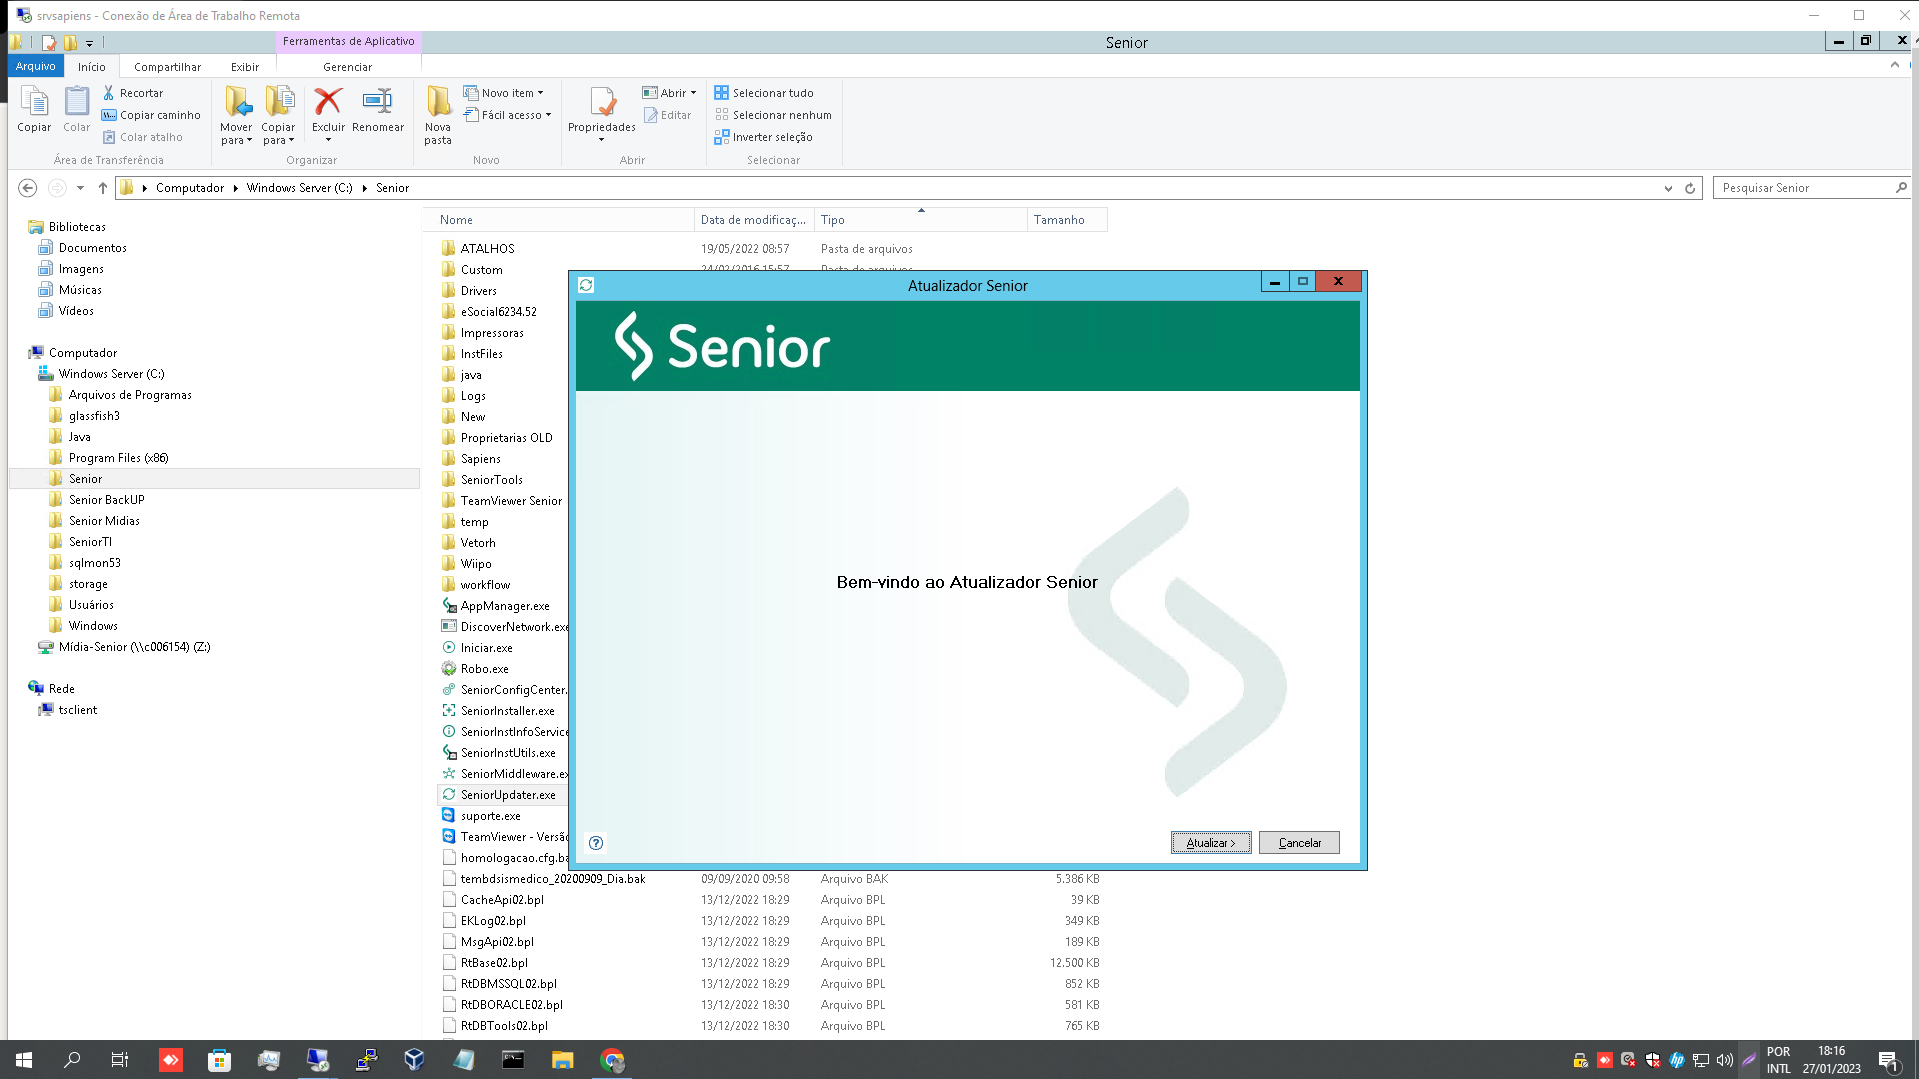Select Iniciar.exe in the file list
The image size is (1919, 1079).
(487, 648)
